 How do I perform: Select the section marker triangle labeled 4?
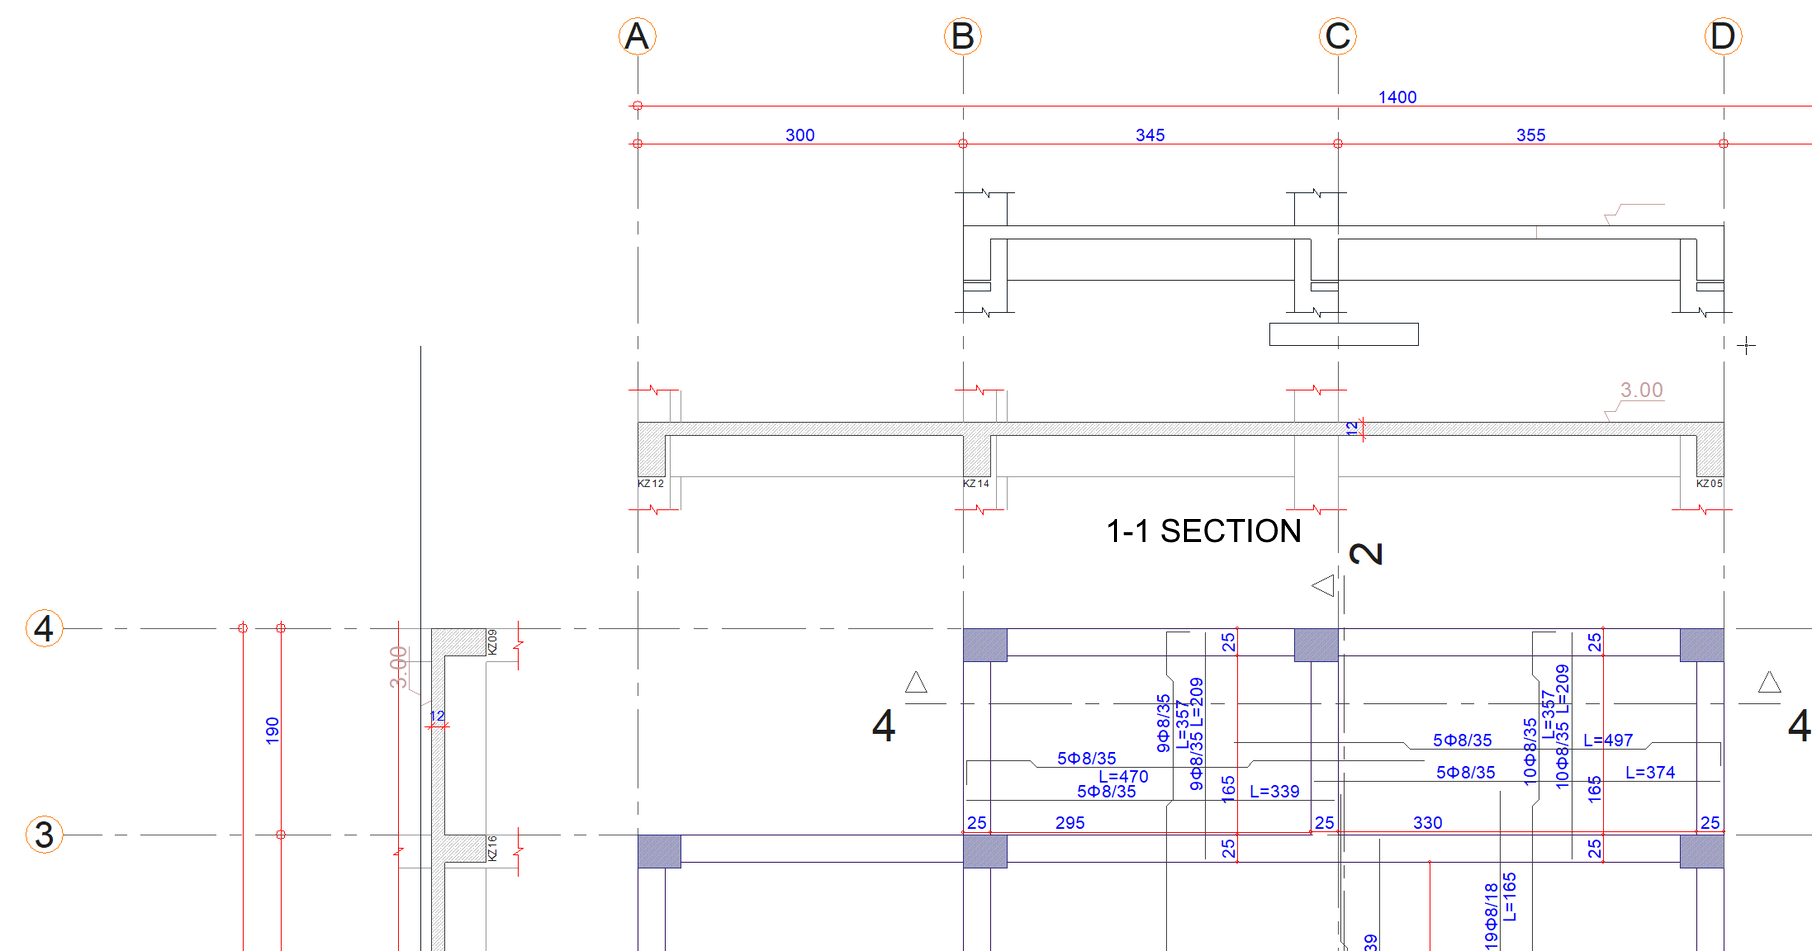pyautogui.click(x=916, y=682)
